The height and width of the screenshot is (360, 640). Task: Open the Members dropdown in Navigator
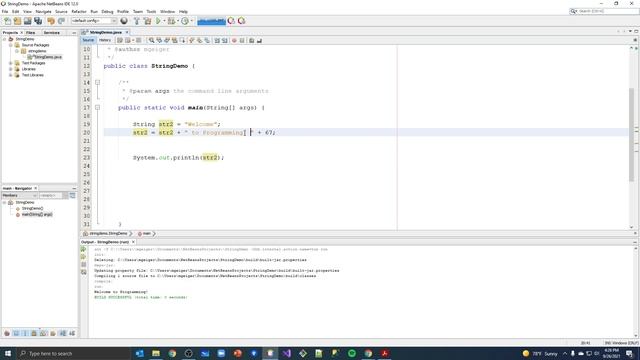[19, 196]
